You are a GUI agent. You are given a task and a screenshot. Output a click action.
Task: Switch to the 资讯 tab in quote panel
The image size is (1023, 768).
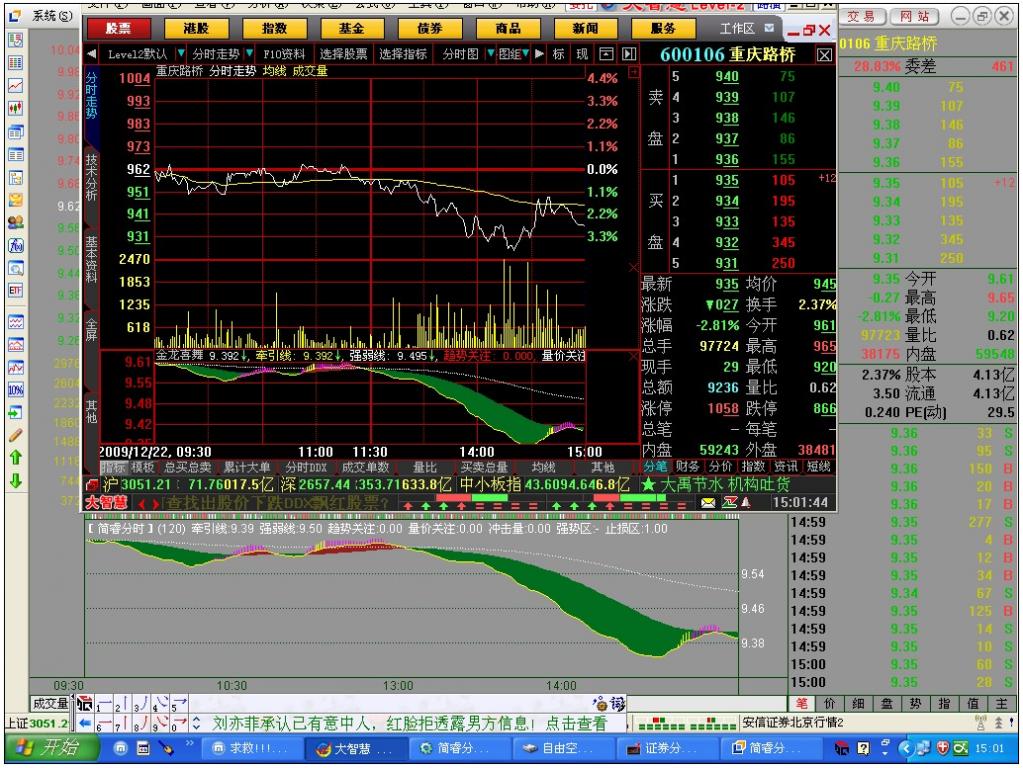[x=786, y=466]
